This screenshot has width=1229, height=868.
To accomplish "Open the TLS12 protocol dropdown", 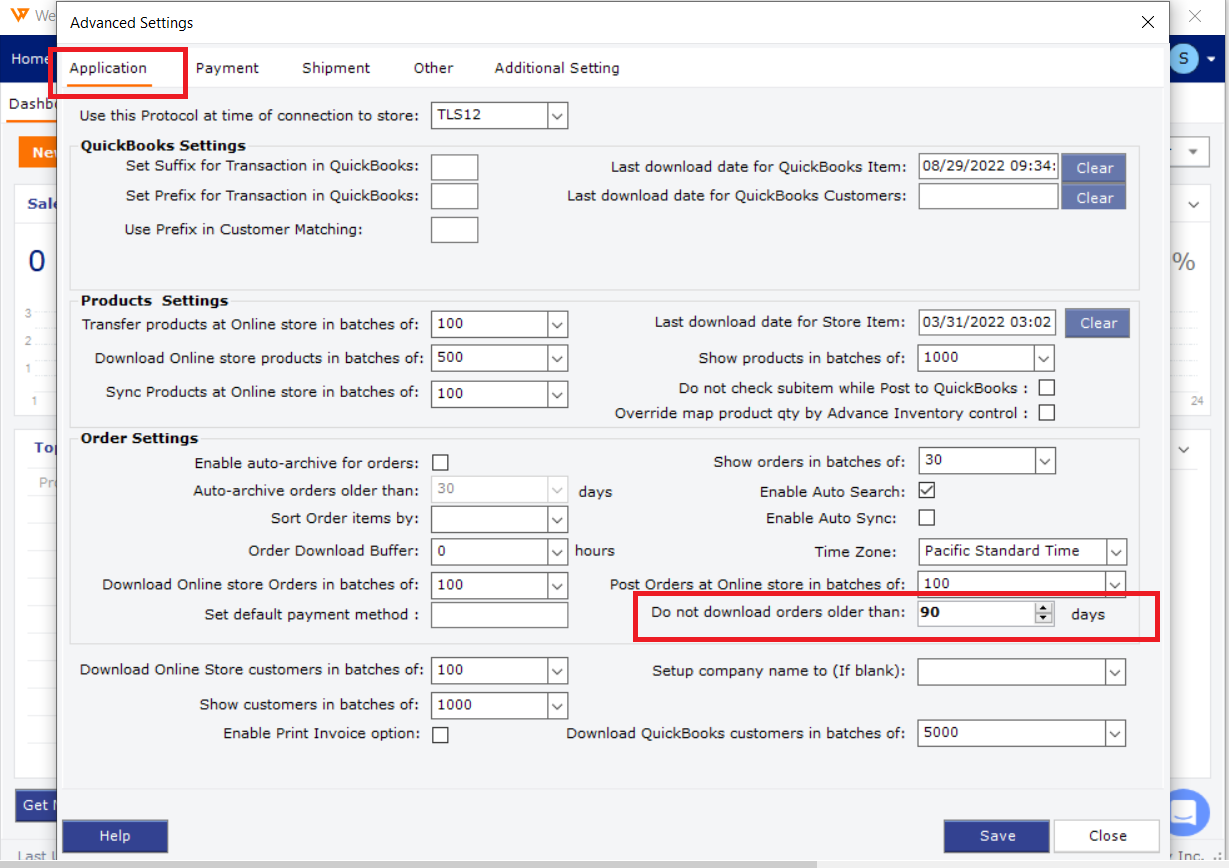I will [557, 115].
